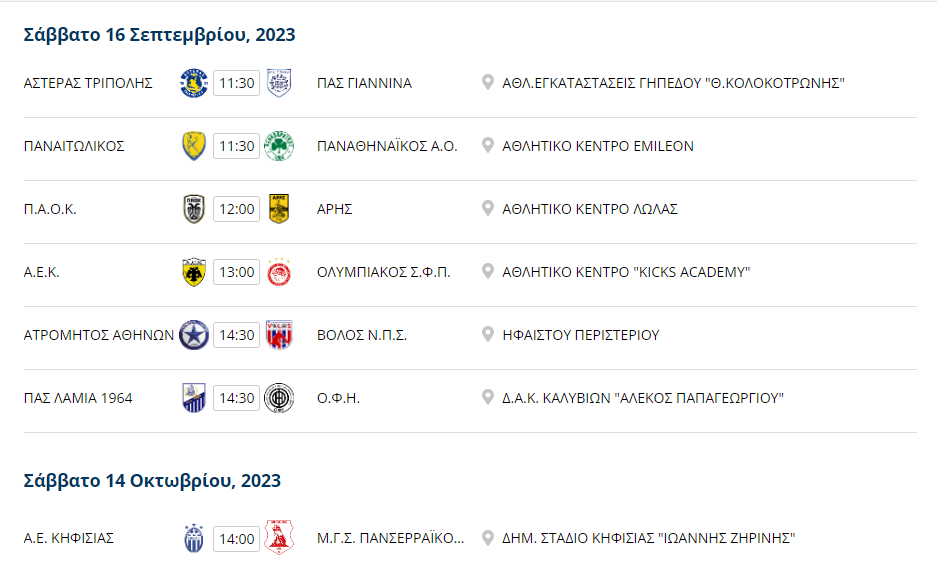Click the Asteras Tripolis team crest
Screen dimensions: 937x572
click(194, 83)
